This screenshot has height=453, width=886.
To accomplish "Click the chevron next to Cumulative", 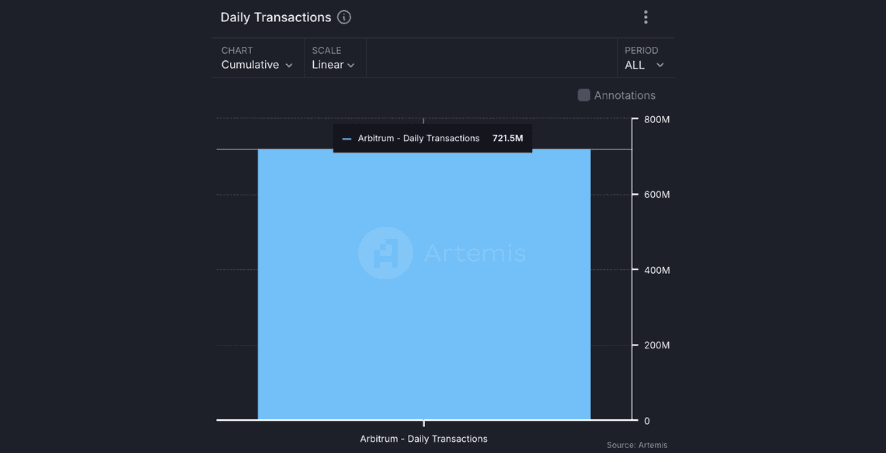I will click(289, 66).
